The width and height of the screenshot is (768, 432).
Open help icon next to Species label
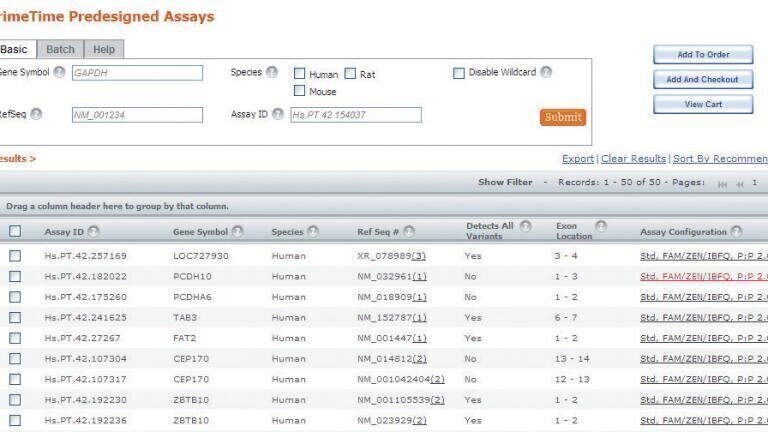(x=272, y=72)
